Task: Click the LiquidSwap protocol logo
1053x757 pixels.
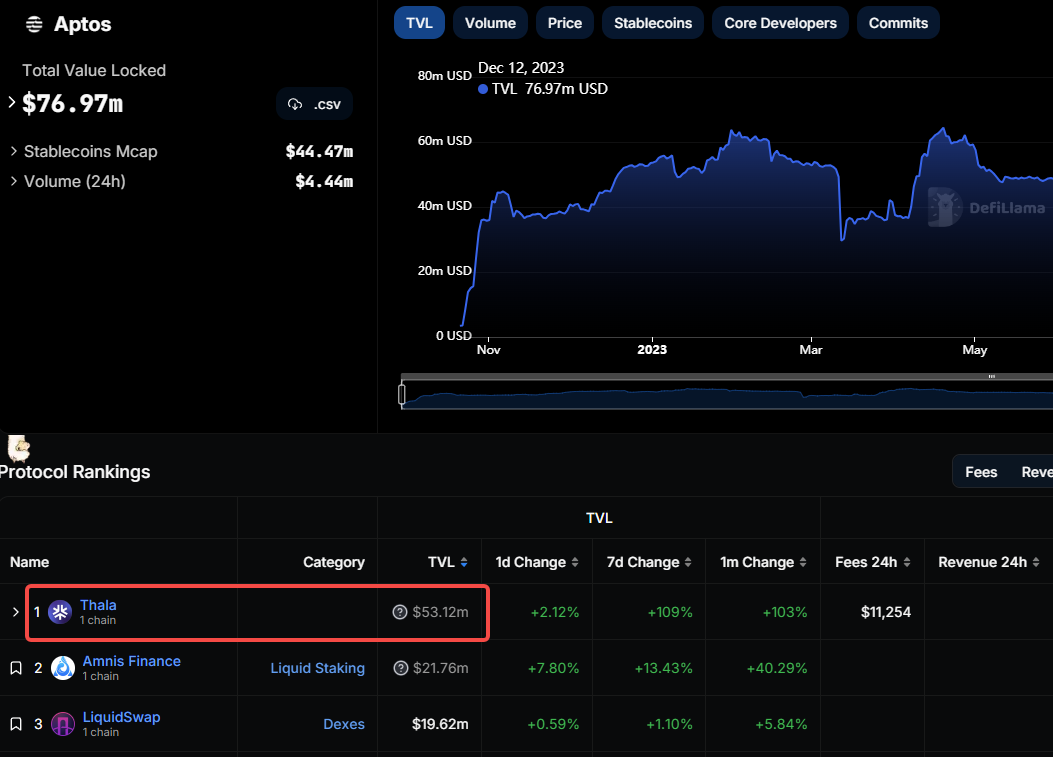Action: [x=62, y=724]
